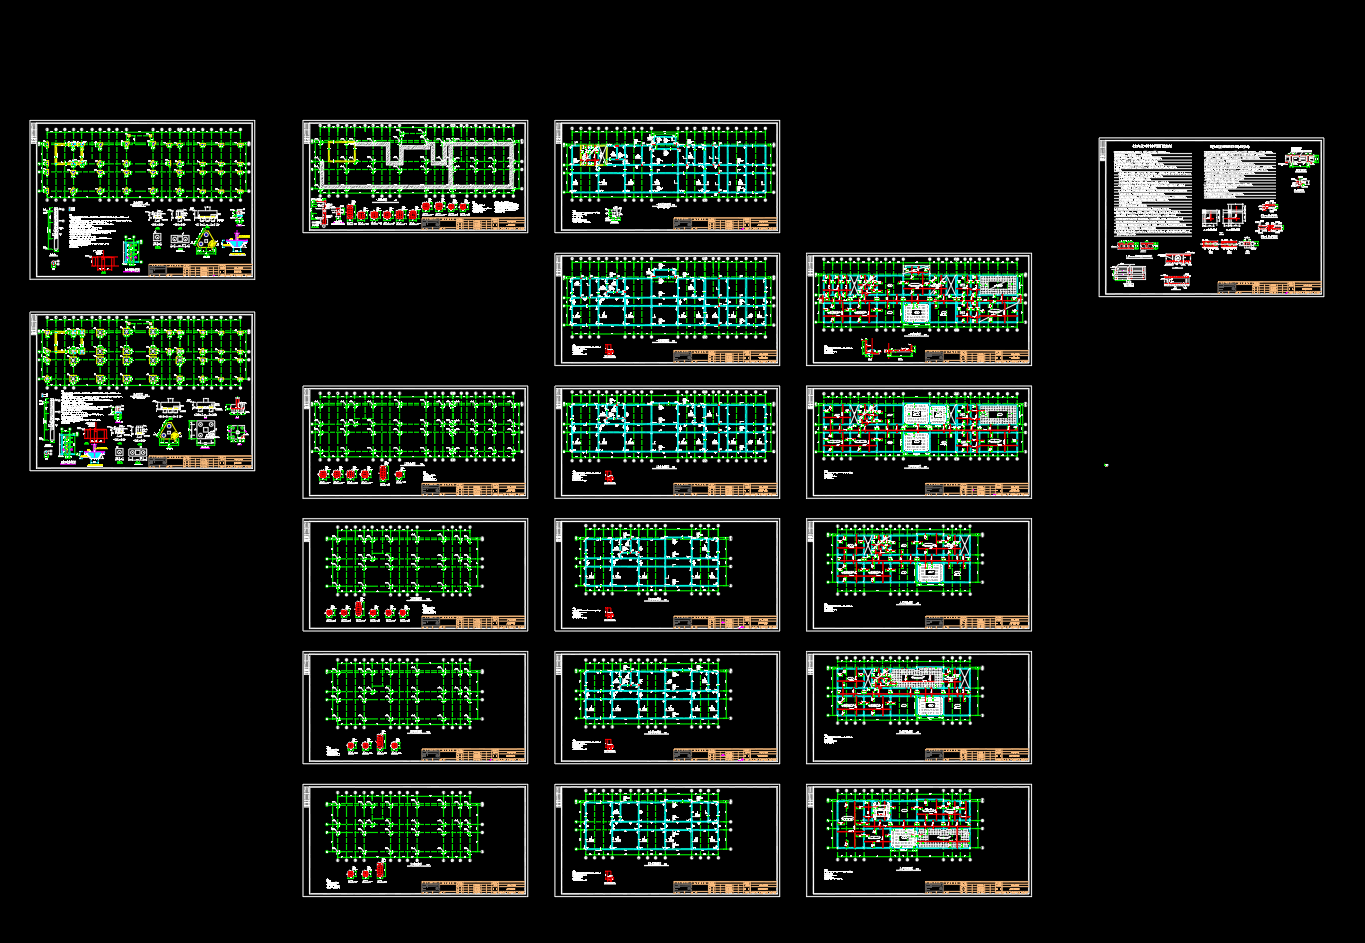The height and width of the screenshot is (943, 1365).
Task: Select the sheet with white hatched wall outline
Action: click(415, 177)
